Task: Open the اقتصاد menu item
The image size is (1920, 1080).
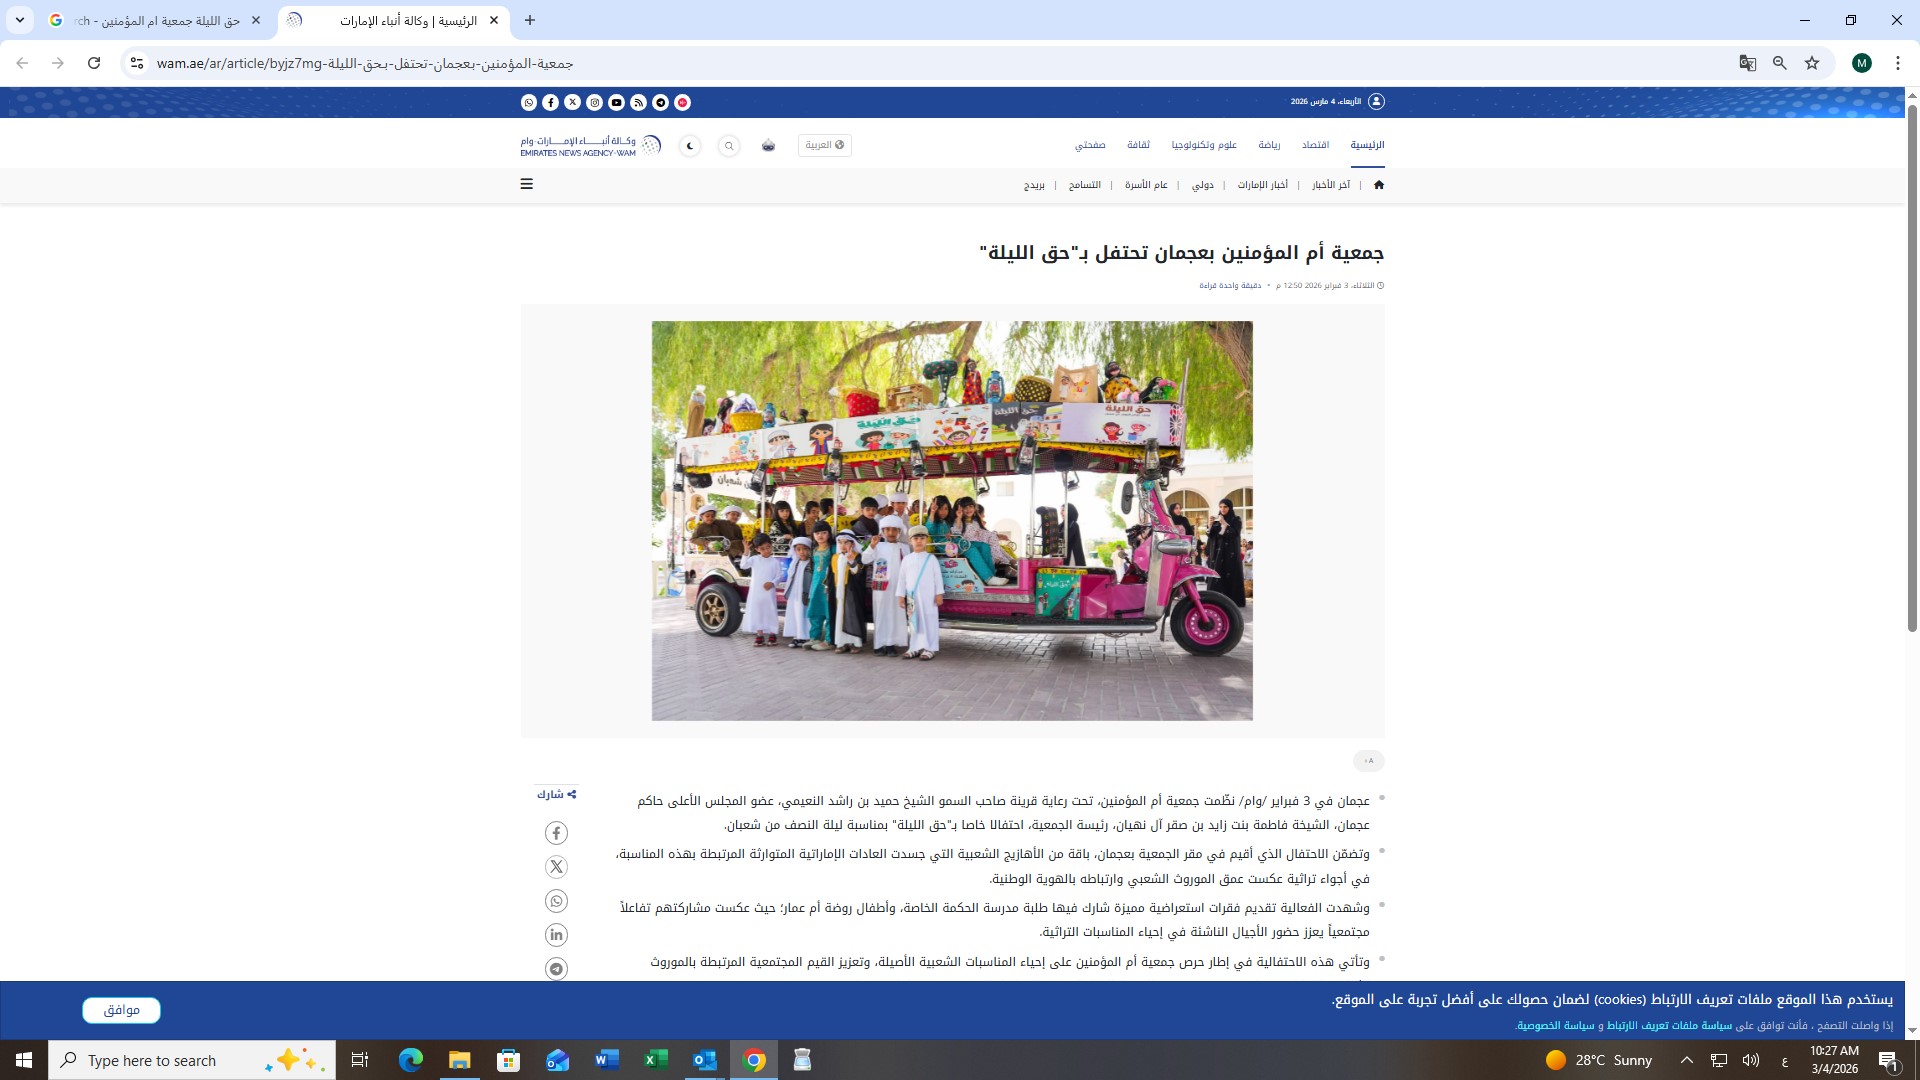Action: coord(1315,145)
